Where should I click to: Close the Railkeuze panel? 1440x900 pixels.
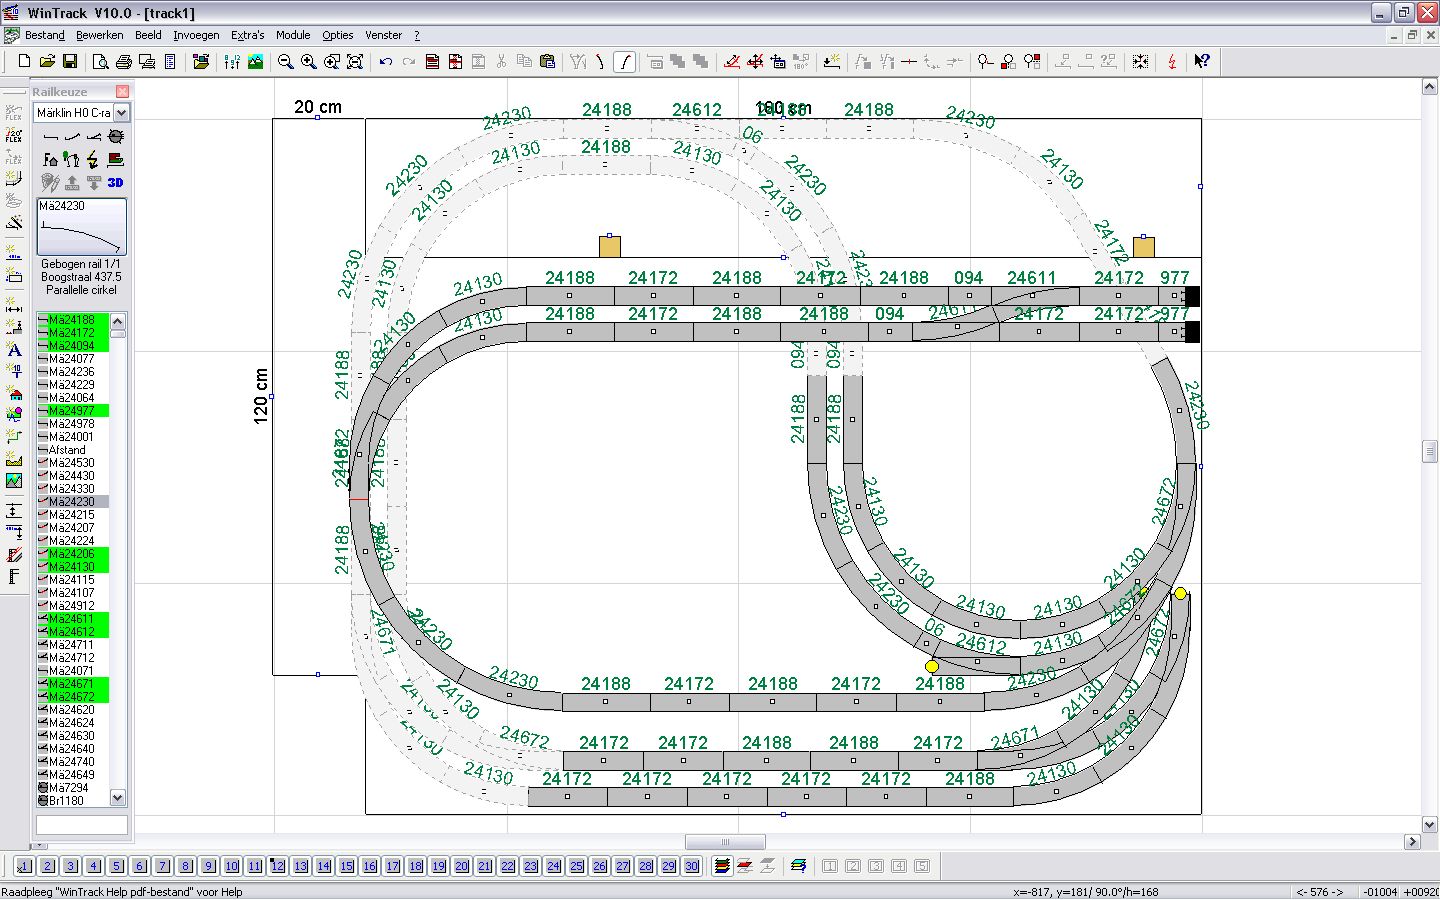[122, 91]
